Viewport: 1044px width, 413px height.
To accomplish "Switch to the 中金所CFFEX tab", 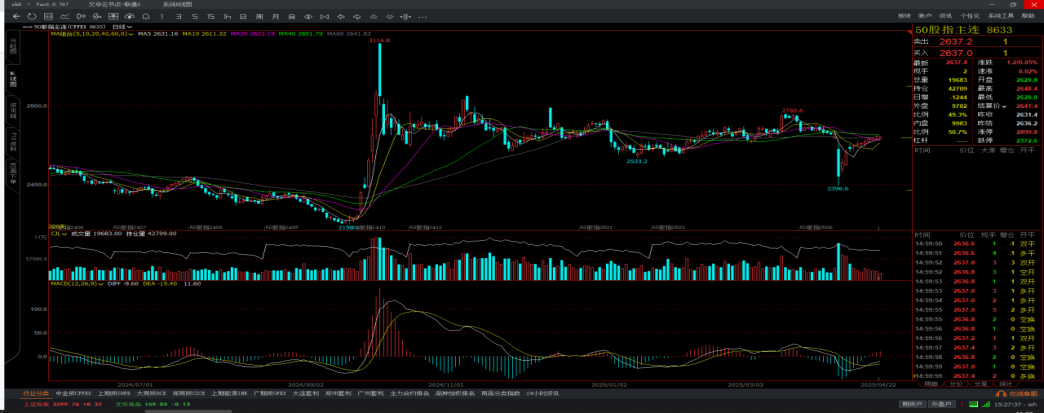I will pyautogui.click(x=74, y=394).
